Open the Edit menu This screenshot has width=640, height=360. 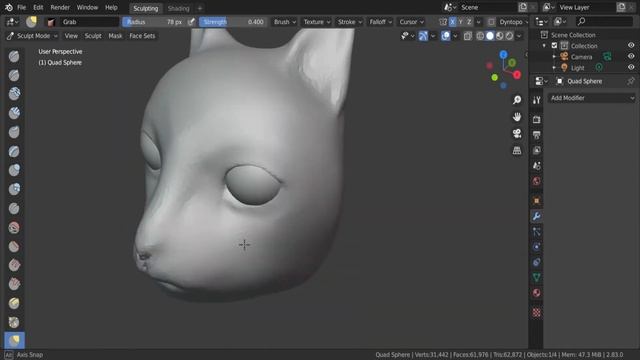pyautogui.click(x=38, y=7)
